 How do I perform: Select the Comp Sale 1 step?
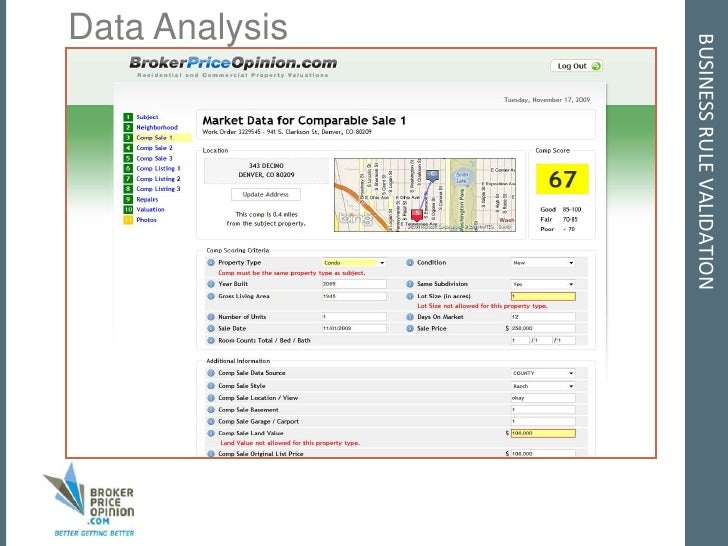coord(154,137)
